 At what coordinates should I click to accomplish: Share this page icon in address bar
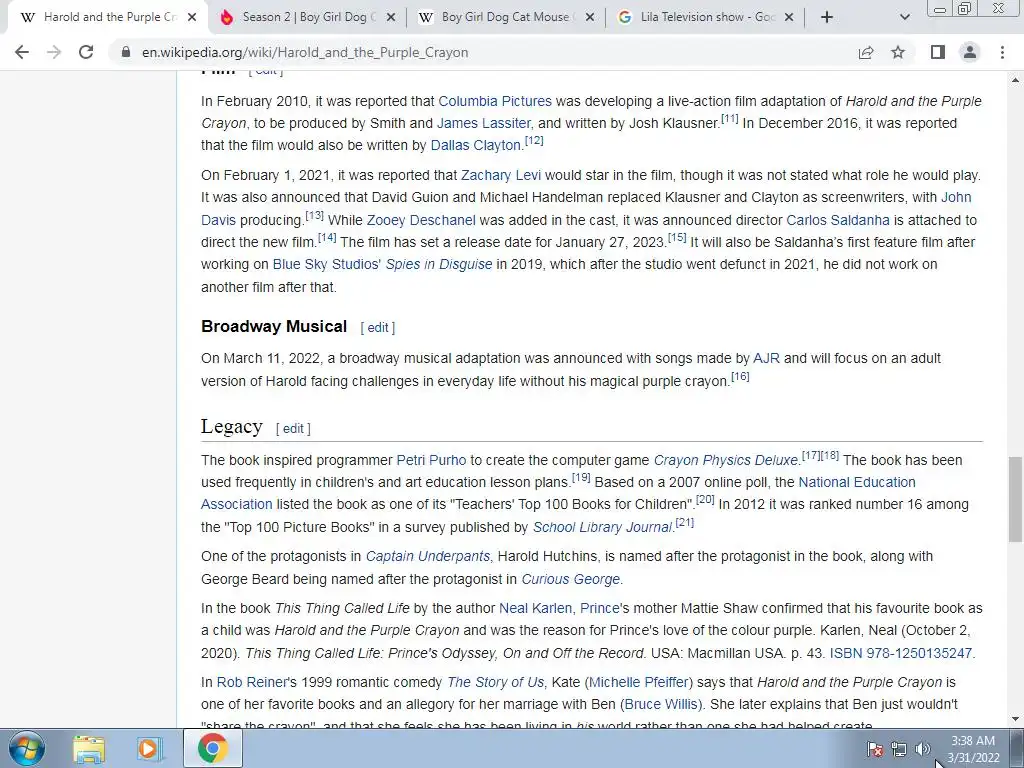pyautogui.click(x=866, y=52)
